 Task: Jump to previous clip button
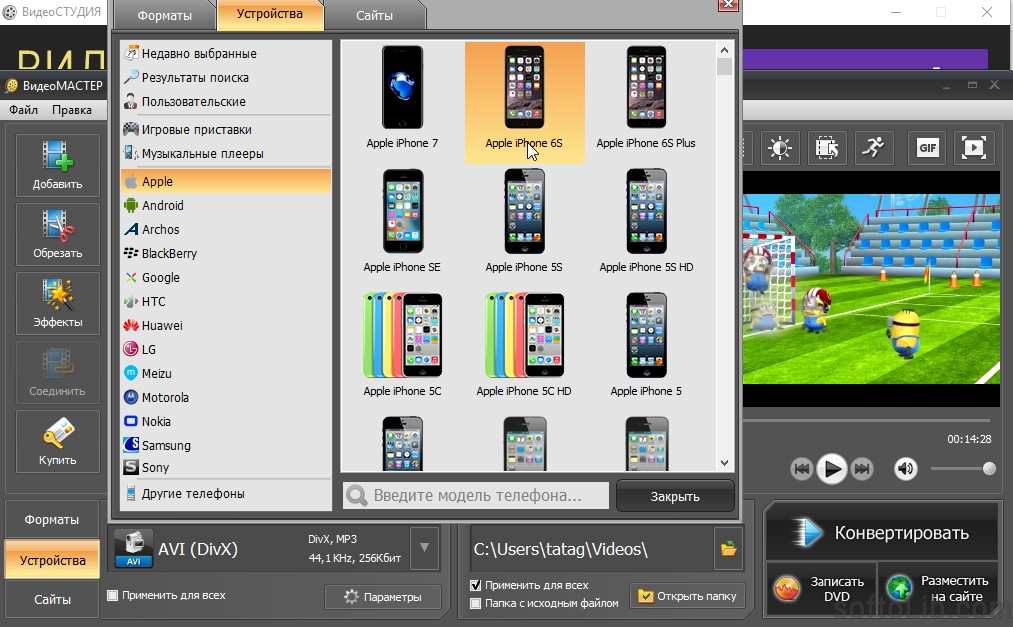click(x=801, y=469)
